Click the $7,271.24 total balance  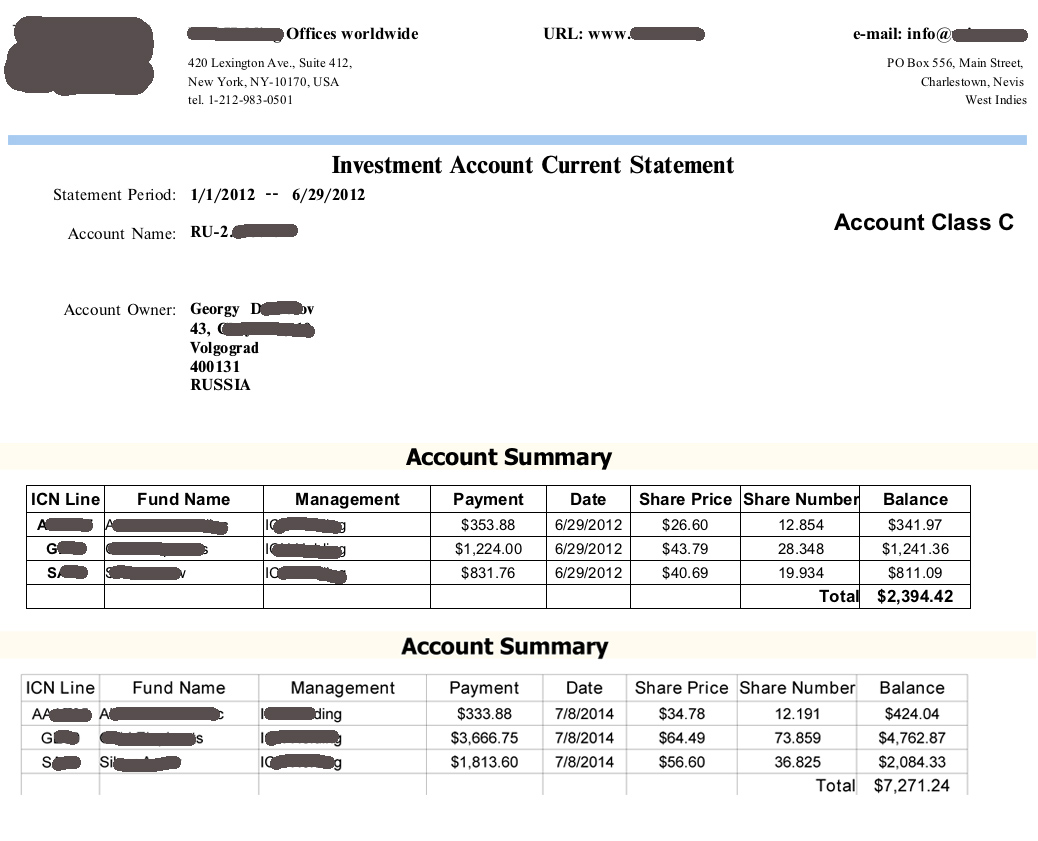(911, 786)
